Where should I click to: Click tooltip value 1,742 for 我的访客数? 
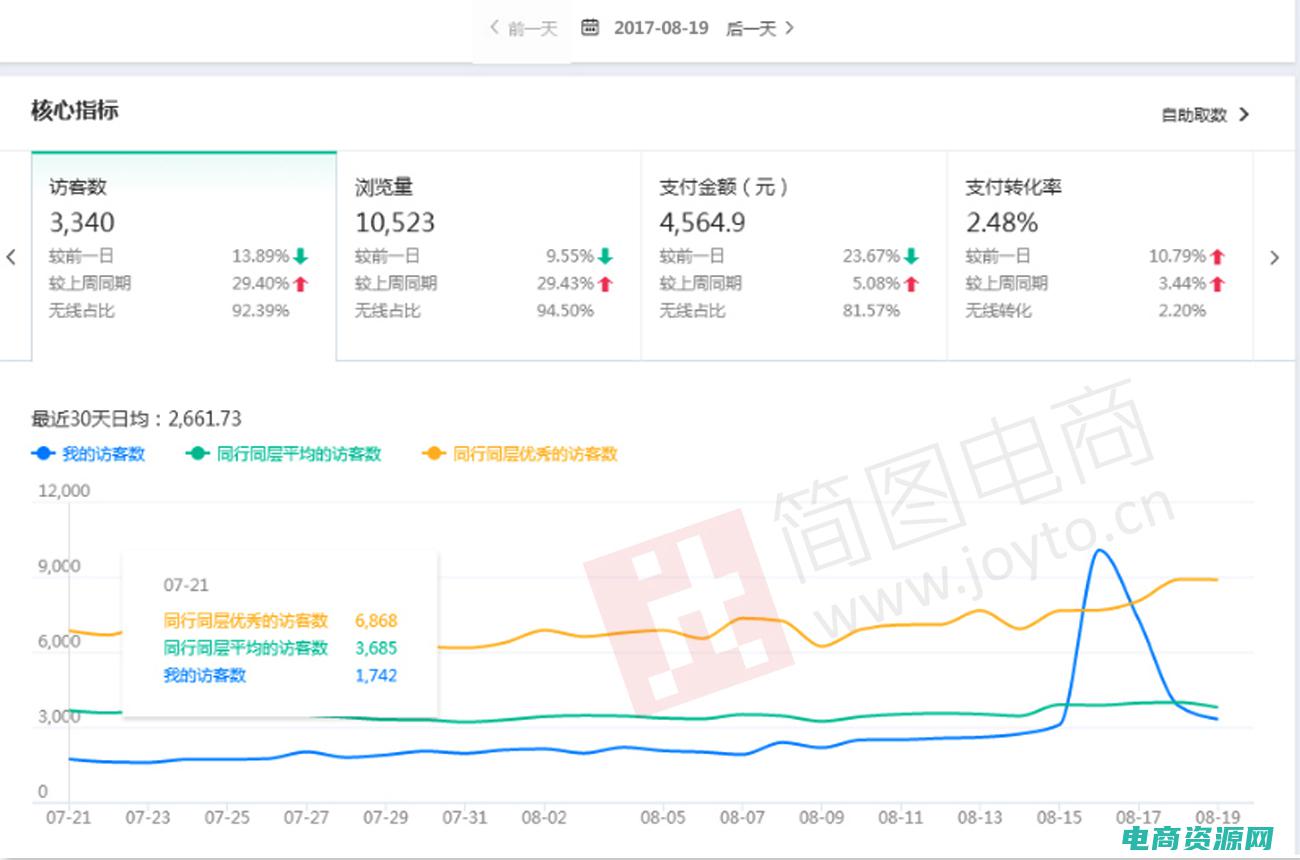coord(376,675)
